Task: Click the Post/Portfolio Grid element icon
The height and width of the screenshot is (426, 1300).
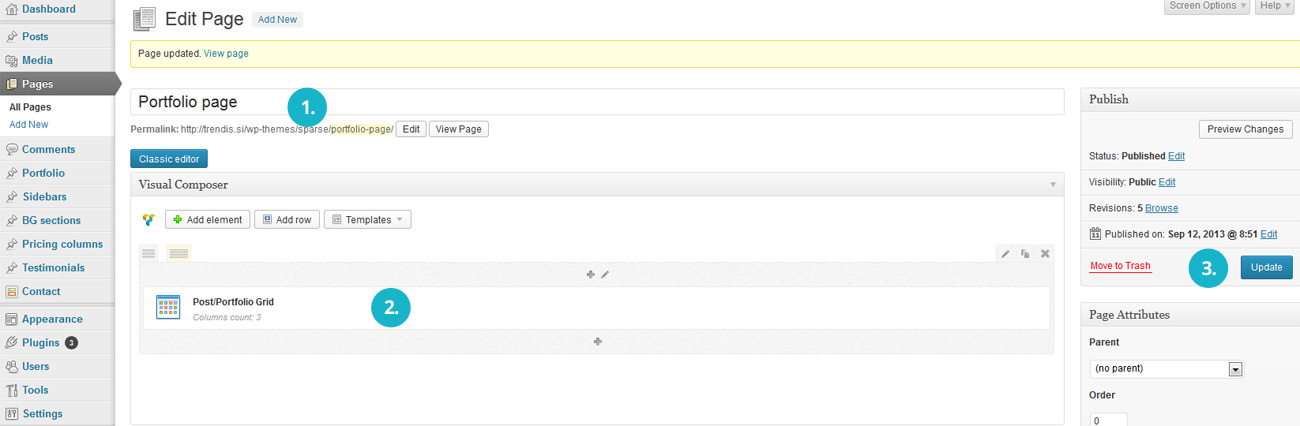Action: 168,307
